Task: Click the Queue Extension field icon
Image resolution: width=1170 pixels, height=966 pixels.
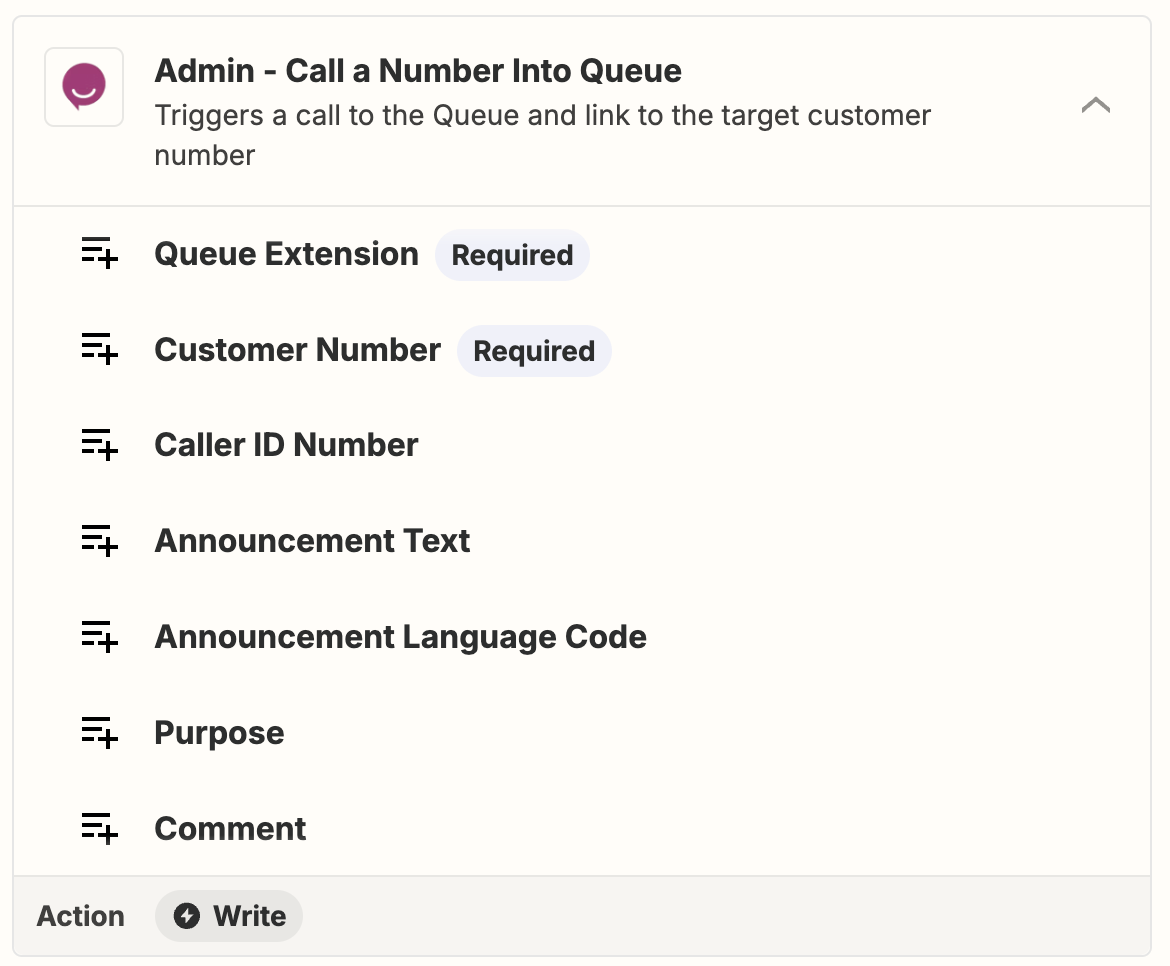Action: (x=99, y=253)
